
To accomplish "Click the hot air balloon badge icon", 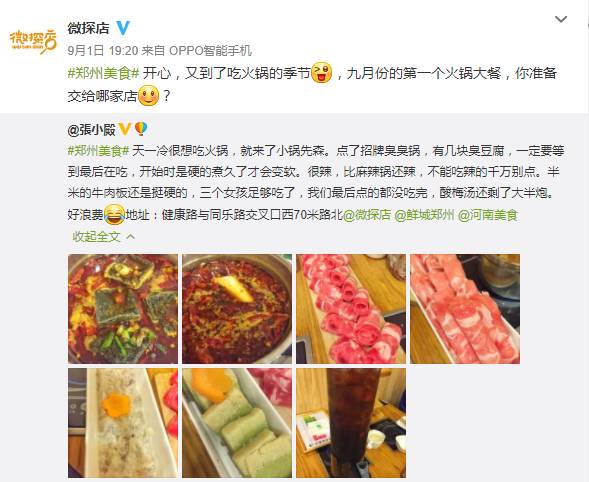I will 140,129.
